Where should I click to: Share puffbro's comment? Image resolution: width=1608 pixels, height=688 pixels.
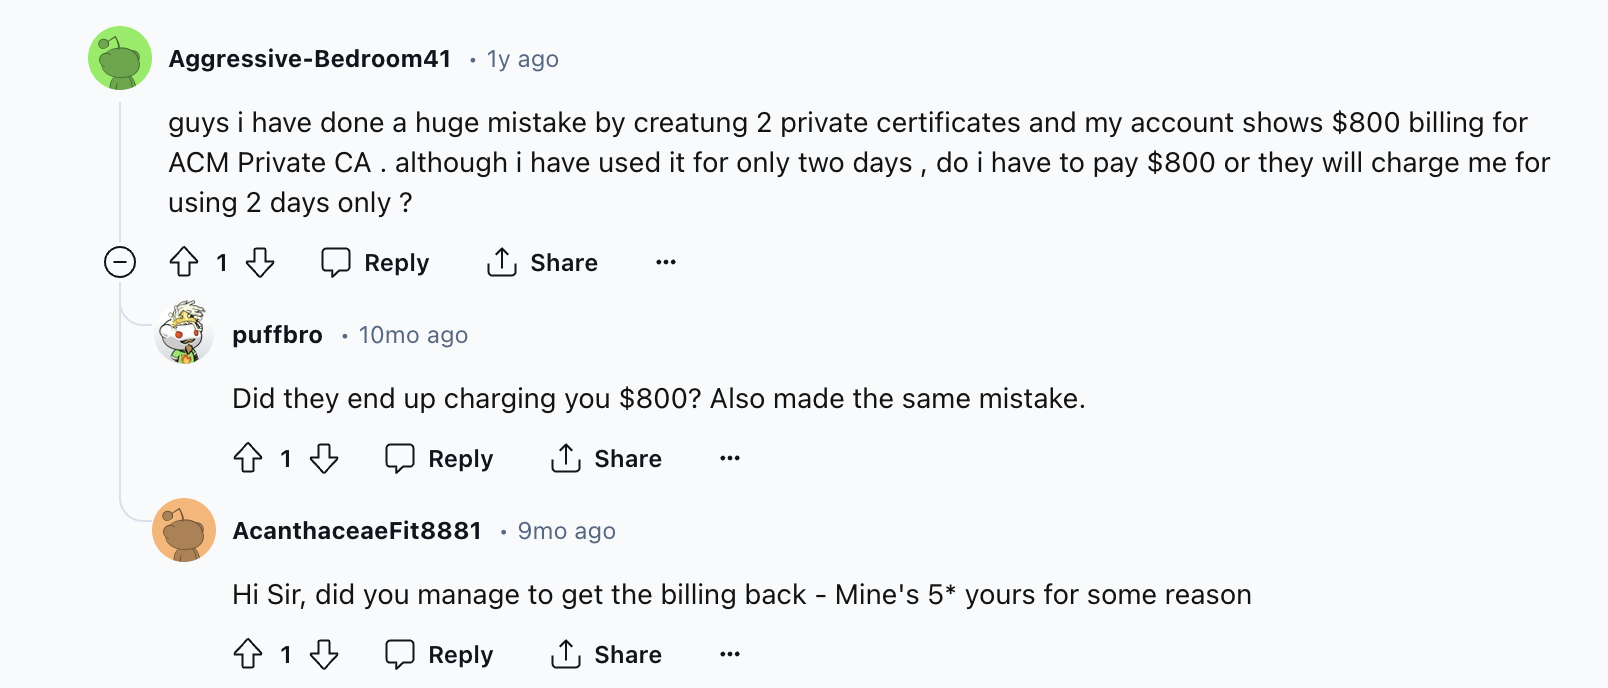(606, 459)
